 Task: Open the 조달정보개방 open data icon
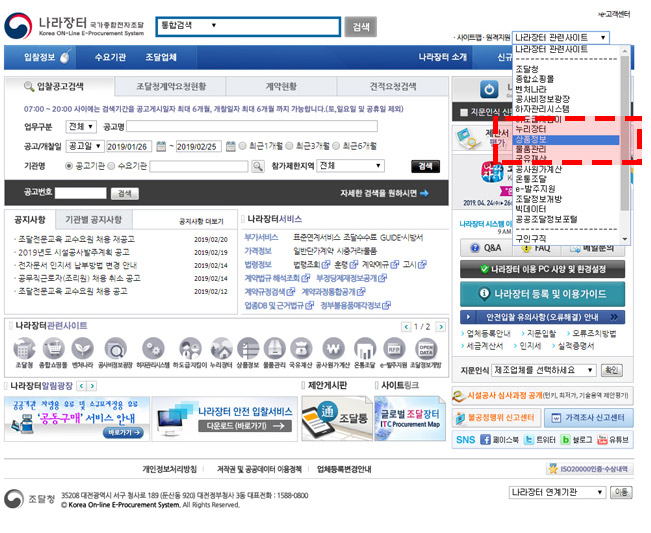[426, 348]
